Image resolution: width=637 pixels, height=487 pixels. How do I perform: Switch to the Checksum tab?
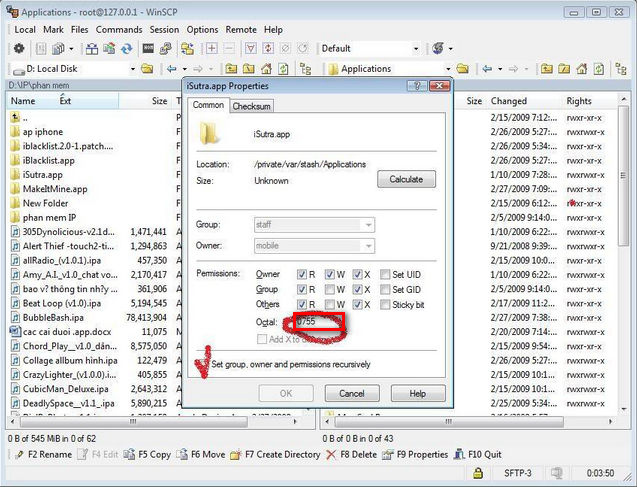click(x=251, y=106)
